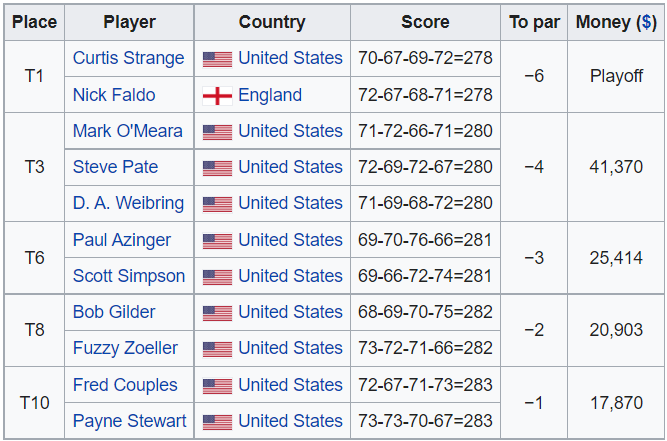Go to Scott Simpson's player page

[x=128, y=276]
